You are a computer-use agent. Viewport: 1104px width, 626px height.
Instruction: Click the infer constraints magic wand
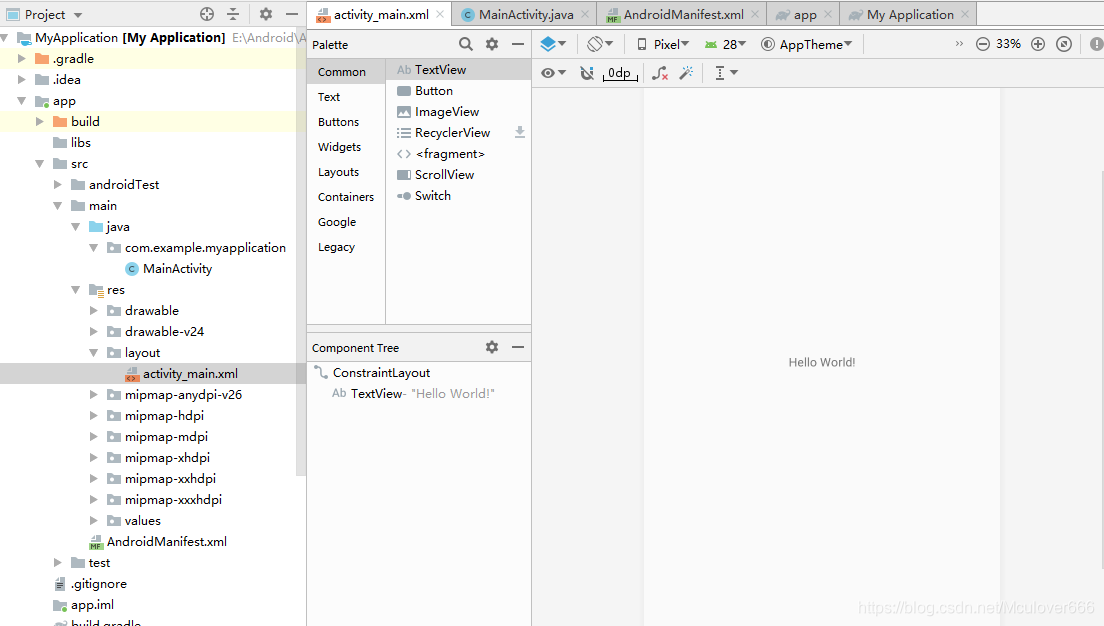click(686, 73)
